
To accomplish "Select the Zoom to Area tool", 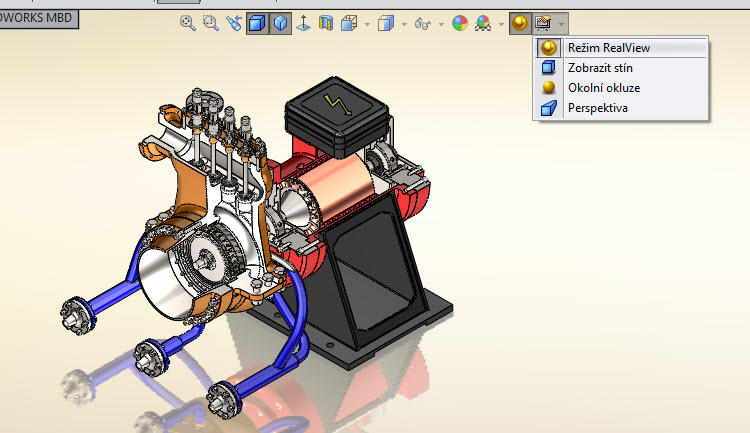I will (x=210, y=23).
